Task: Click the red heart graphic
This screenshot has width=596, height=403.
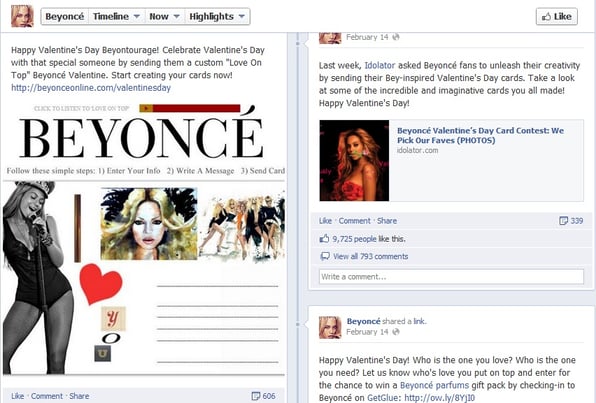Action: click(x=101, y=284)
